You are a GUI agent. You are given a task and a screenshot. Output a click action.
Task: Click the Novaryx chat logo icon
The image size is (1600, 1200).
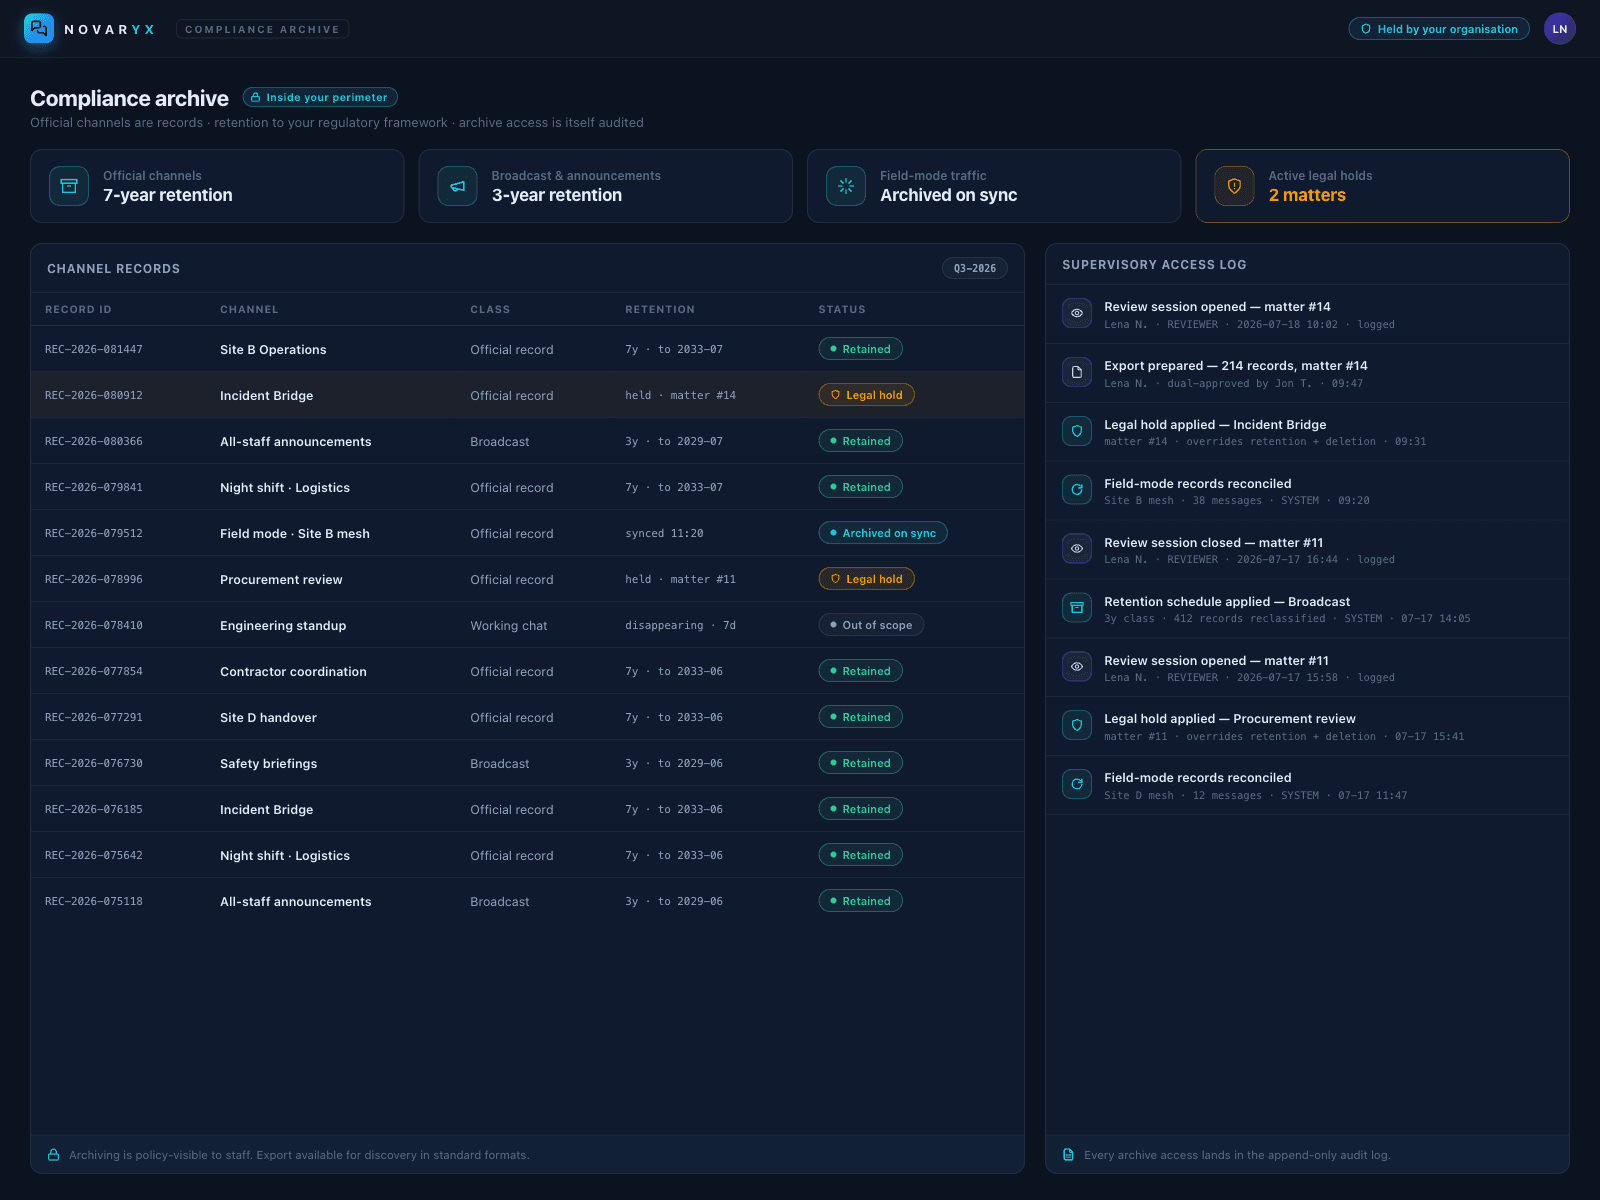pyautogui.click(x=39, y=28)
